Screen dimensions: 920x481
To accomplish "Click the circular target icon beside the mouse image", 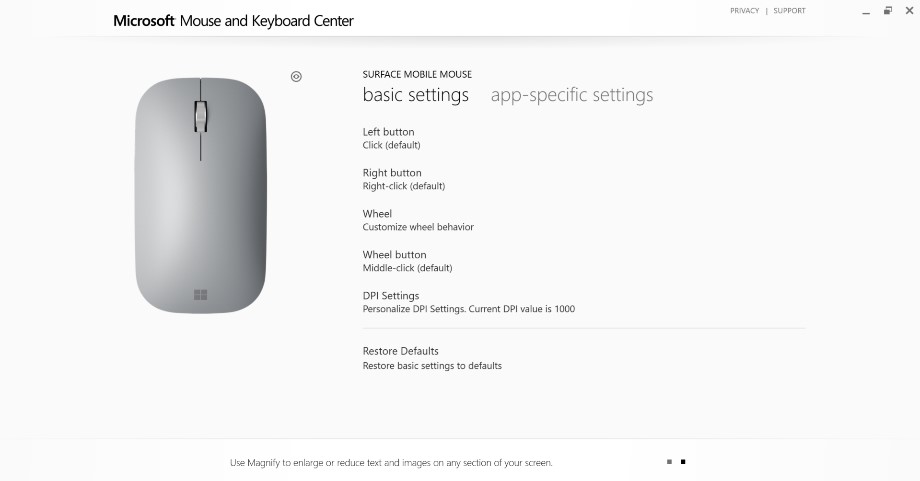I will (x=296, y=76).
